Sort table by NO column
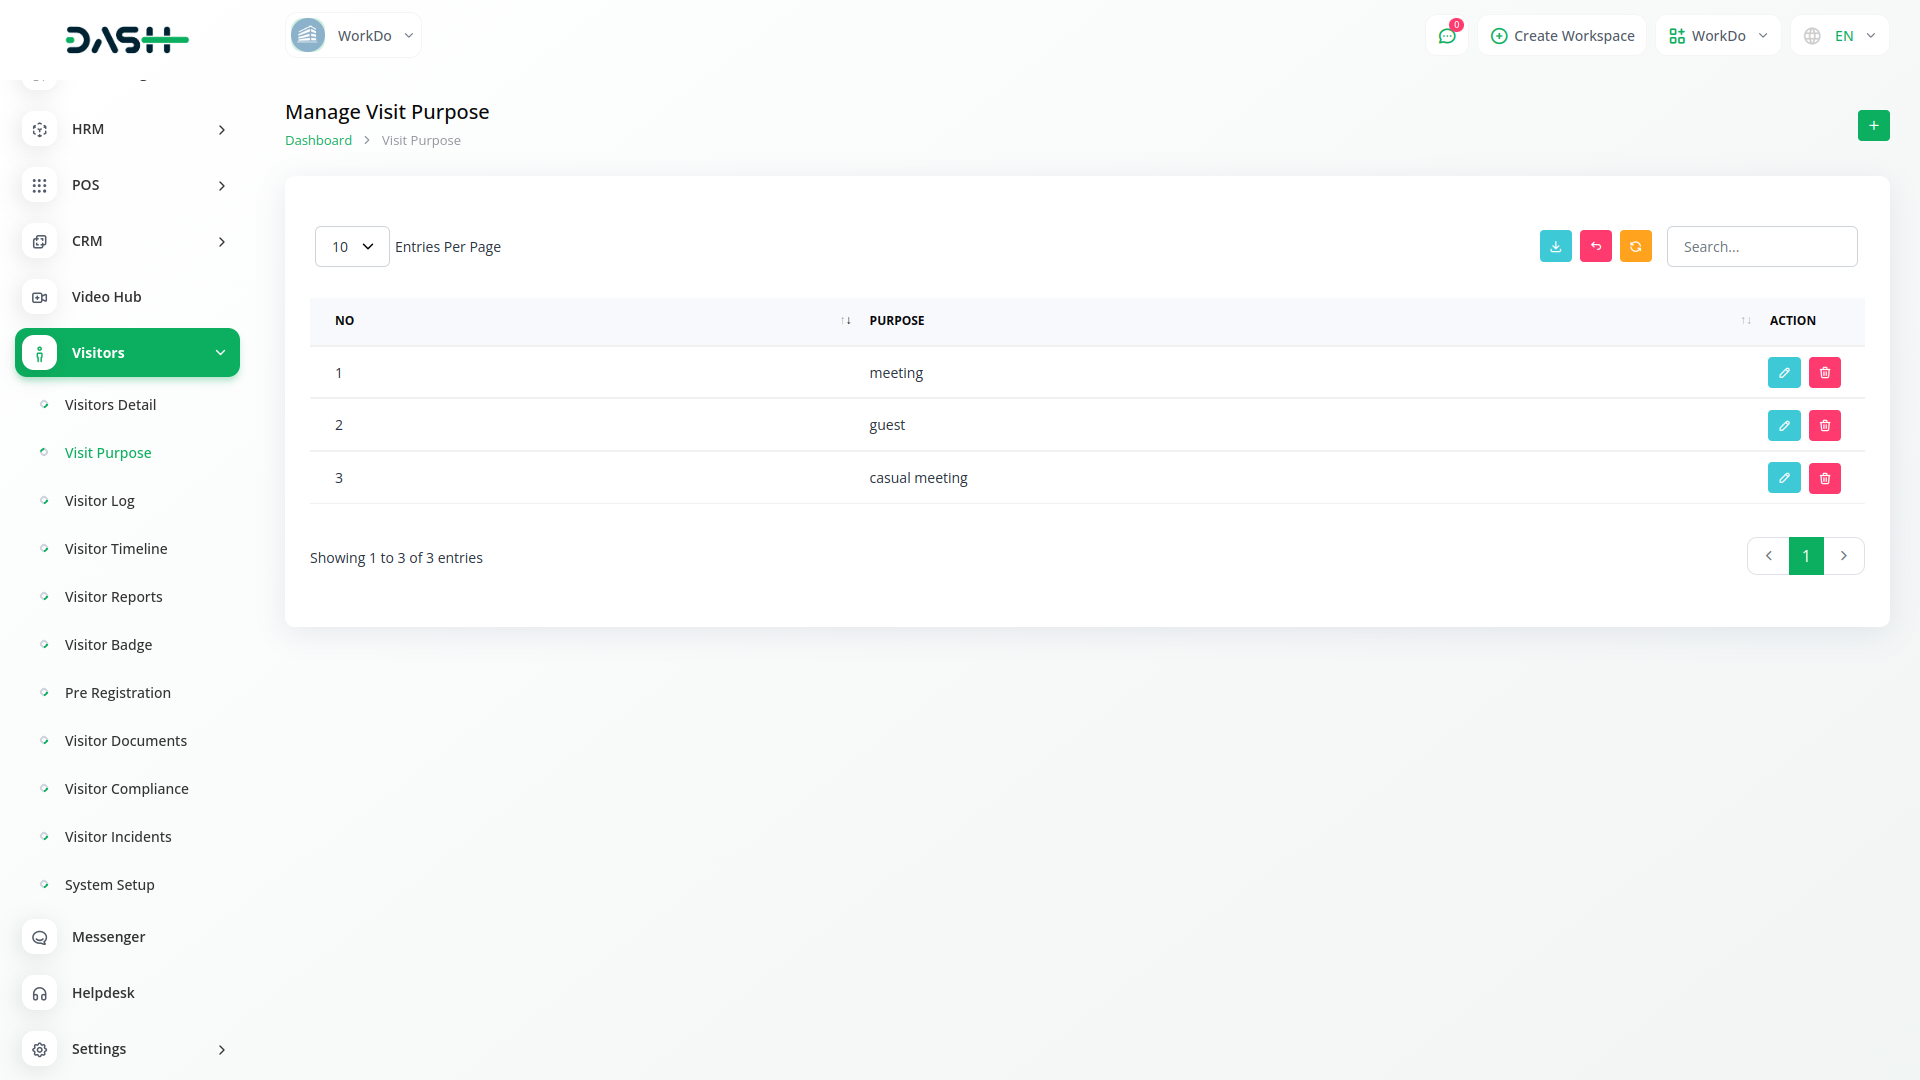This screenshot has height=1080, width=1920. pos(845,321)
